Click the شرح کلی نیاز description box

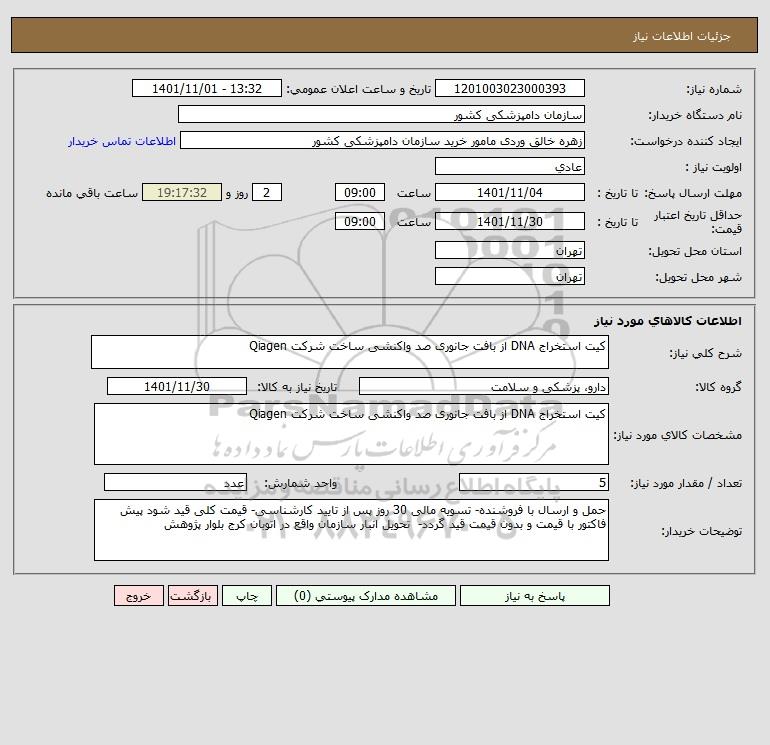point(350,352)
